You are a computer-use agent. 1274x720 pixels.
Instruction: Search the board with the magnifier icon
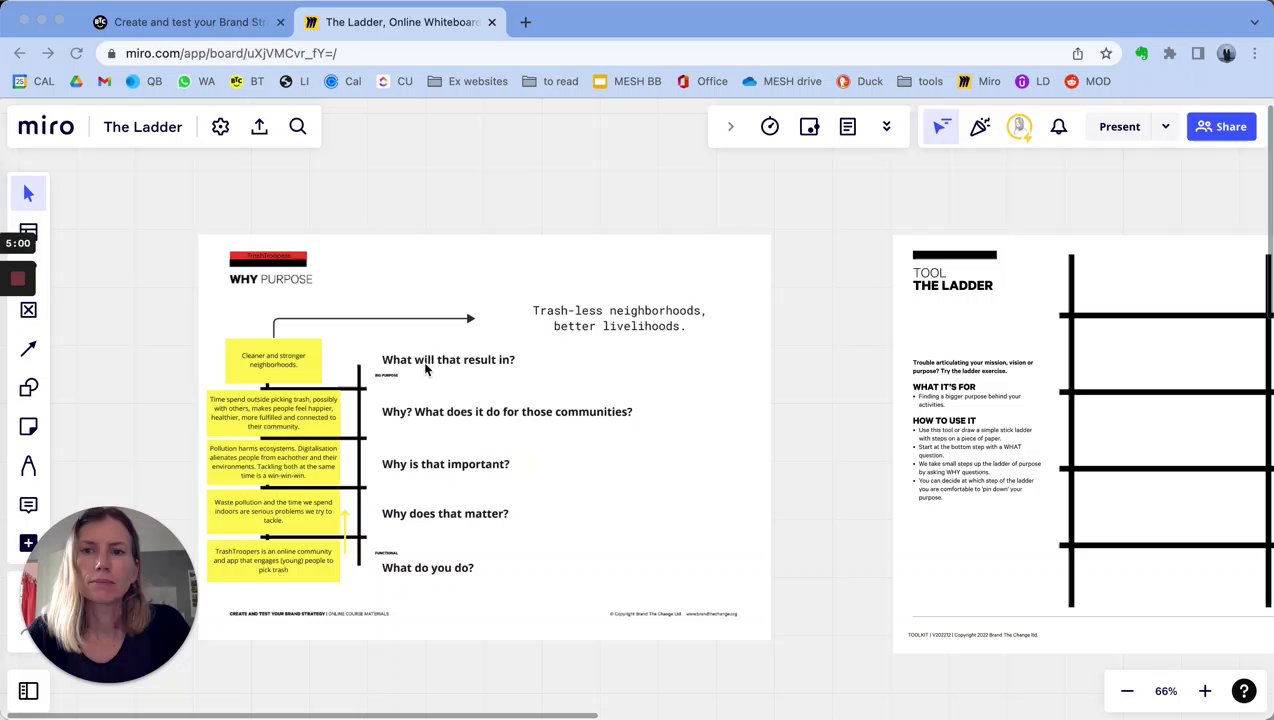click(x=298, y=127)
